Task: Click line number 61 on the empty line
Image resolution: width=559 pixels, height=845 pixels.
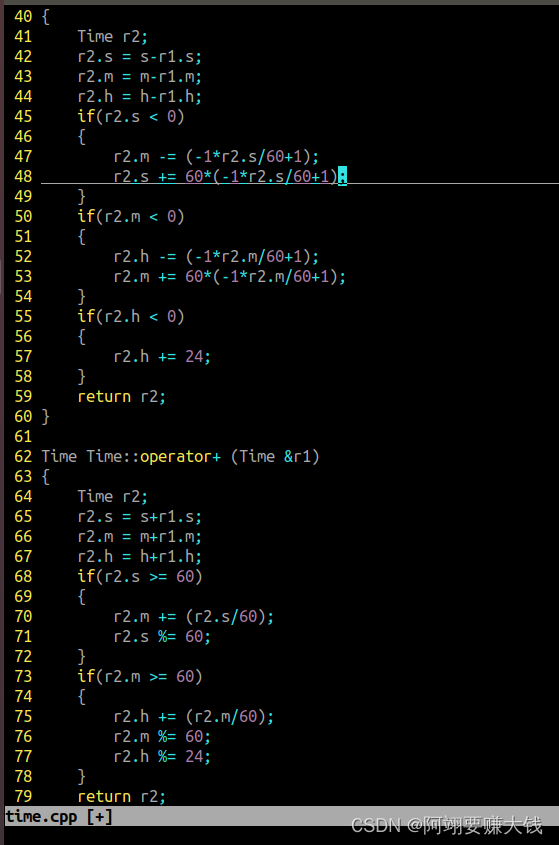Action: click(23, 437)
